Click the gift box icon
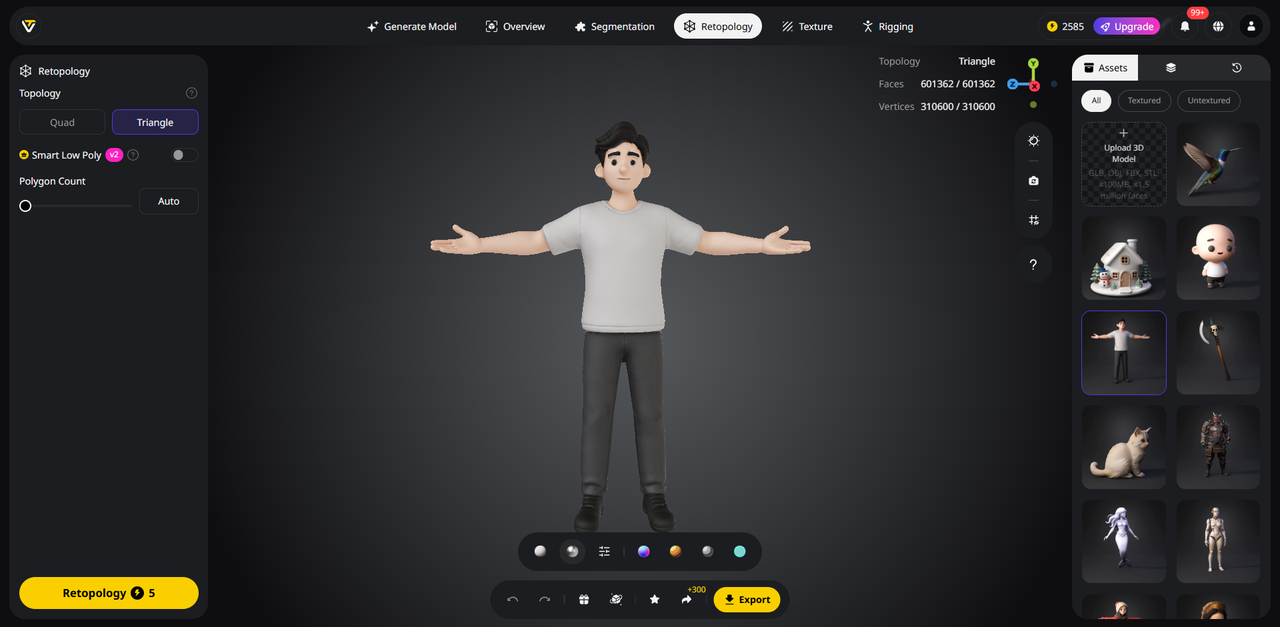This screenshot has width=1280, height=627. pos(584,599)
